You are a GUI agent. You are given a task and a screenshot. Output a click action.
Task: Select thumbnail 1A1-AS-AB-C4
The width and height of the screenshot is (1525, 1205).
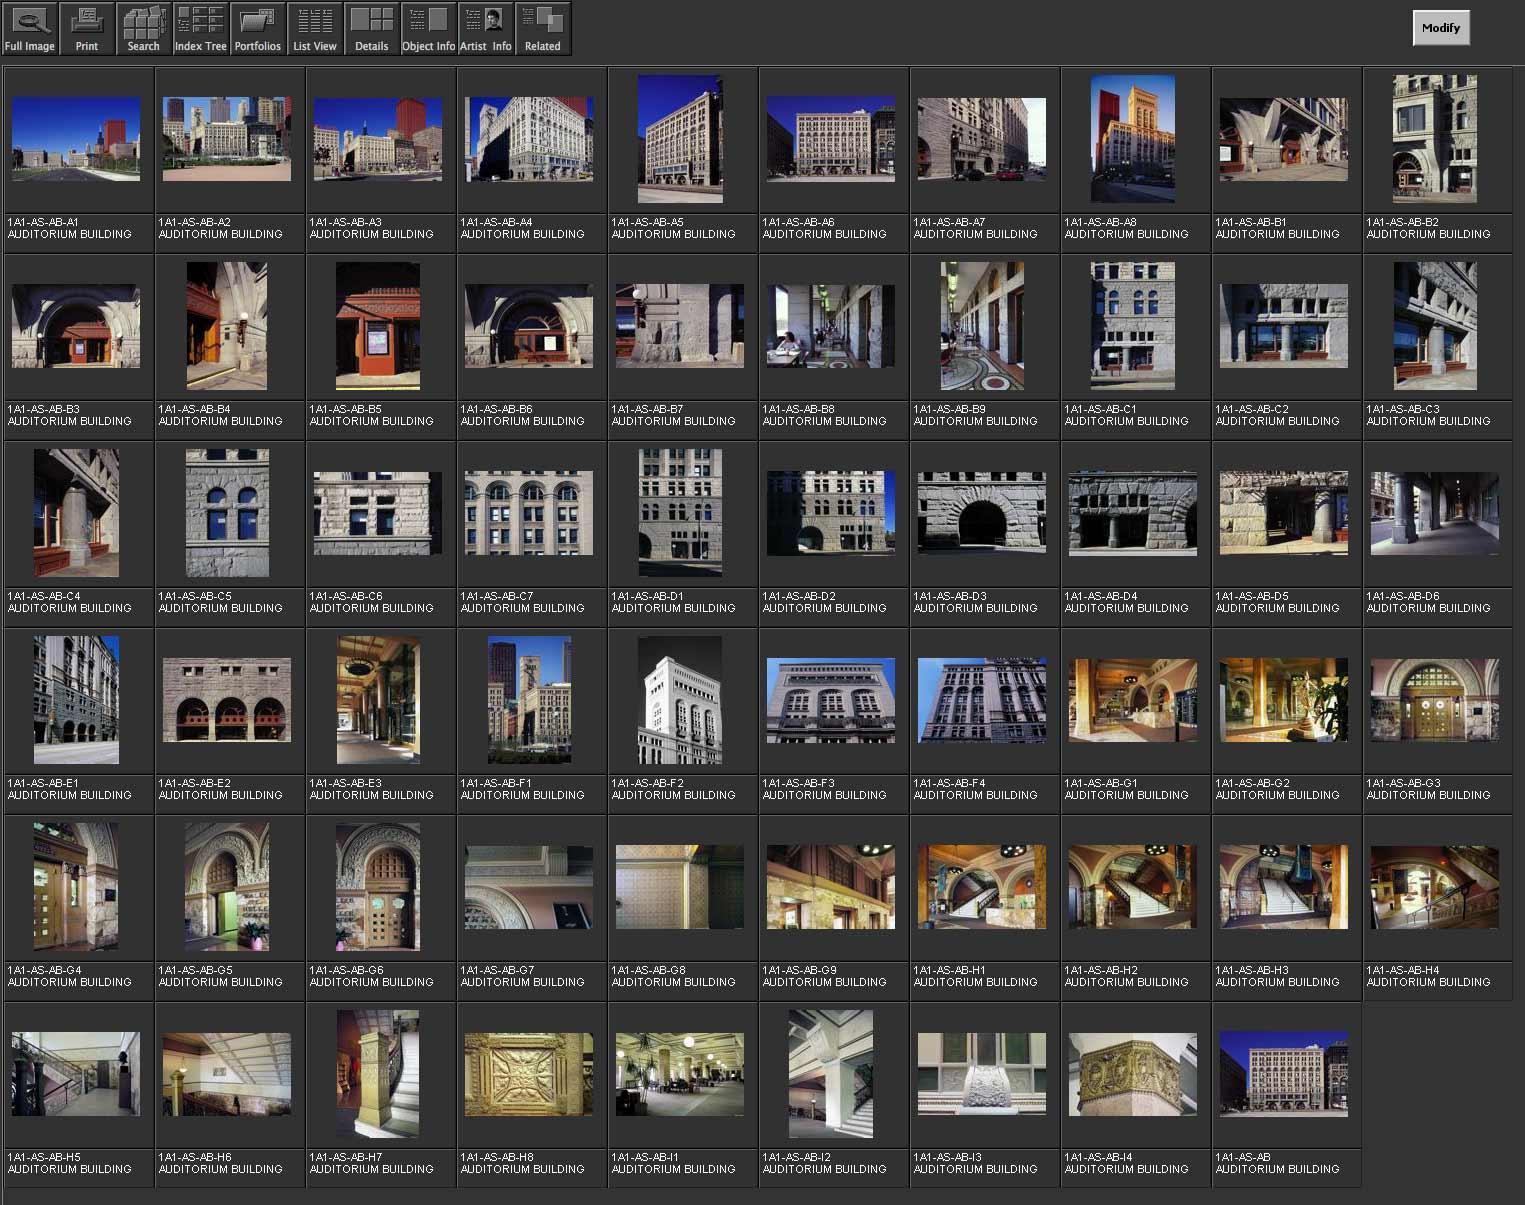pos(76,513)
